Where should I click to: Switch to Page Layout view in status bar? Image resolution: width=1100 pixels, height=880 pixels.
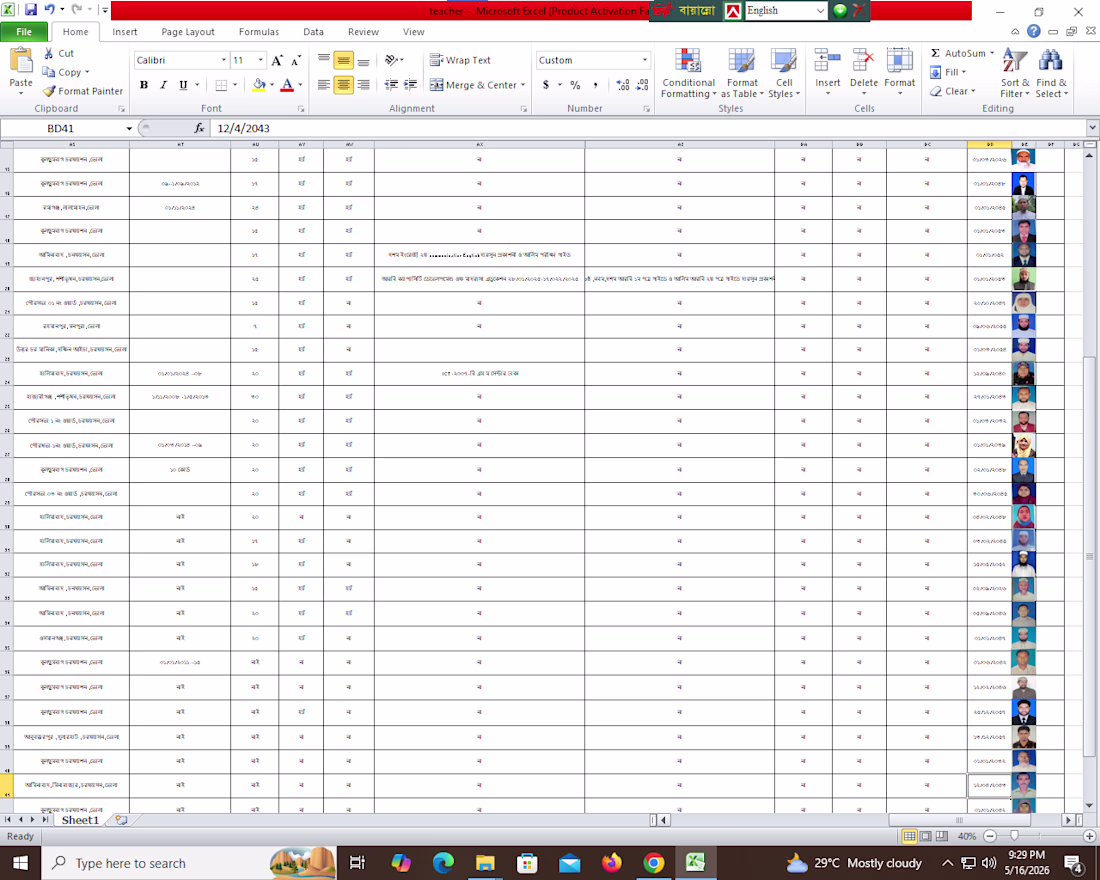pyautogui.click(x=926, y=836)
